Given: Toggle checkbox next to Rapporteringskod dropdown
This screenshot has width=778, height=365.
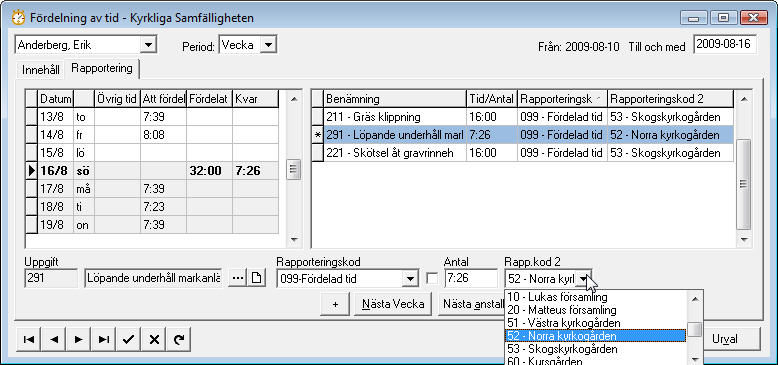Looking at the screenshot, I should point(432,279).
